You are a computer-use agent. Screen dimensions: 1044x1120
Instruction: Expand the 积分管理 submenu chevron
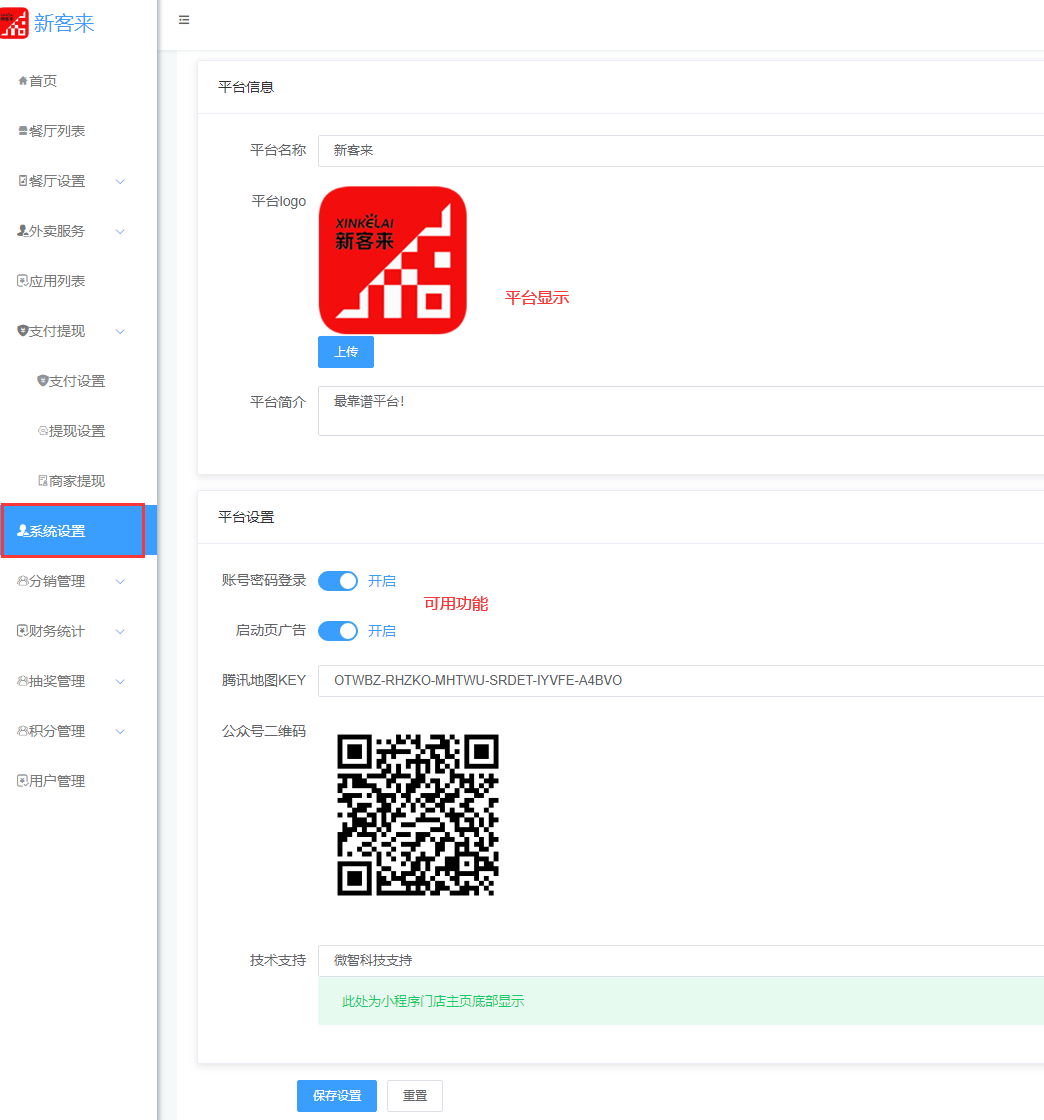(120, 731)
